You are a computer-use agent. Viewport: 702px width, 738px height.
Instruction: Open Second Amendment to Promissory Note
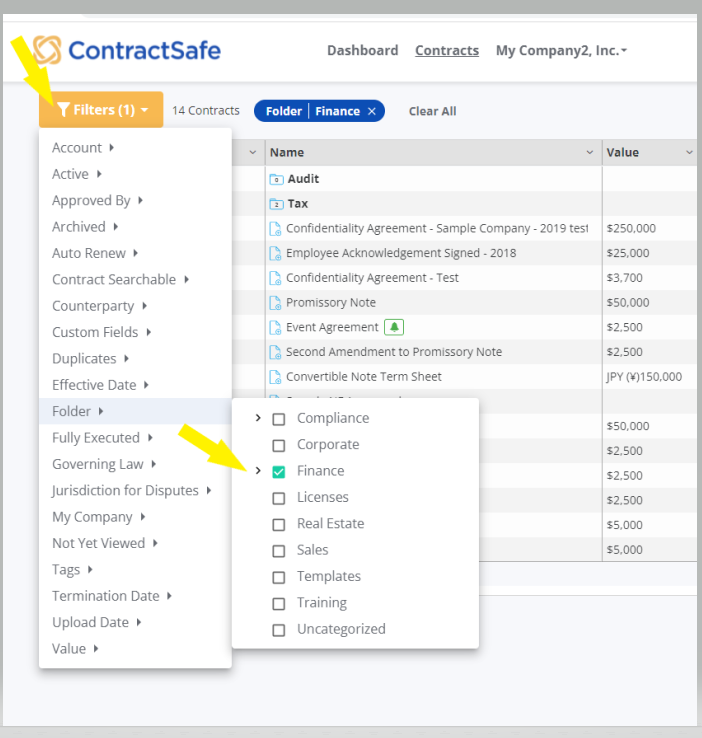click(394, 352)
